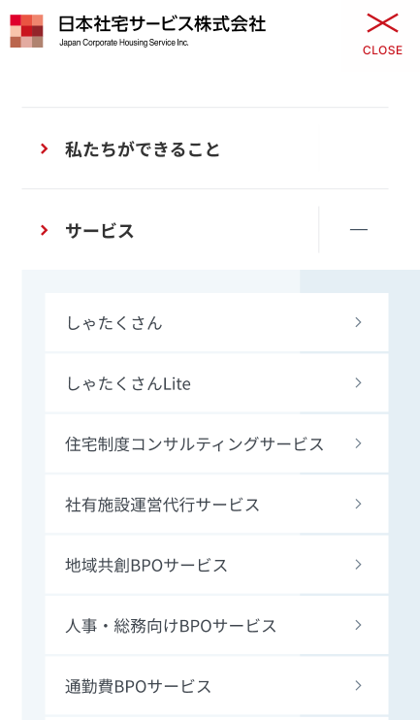The width and height of the screenshot is (420, 720).
Task: Click the 日本社宅サービス株式会社 company name
Action: tap(162, 24)
